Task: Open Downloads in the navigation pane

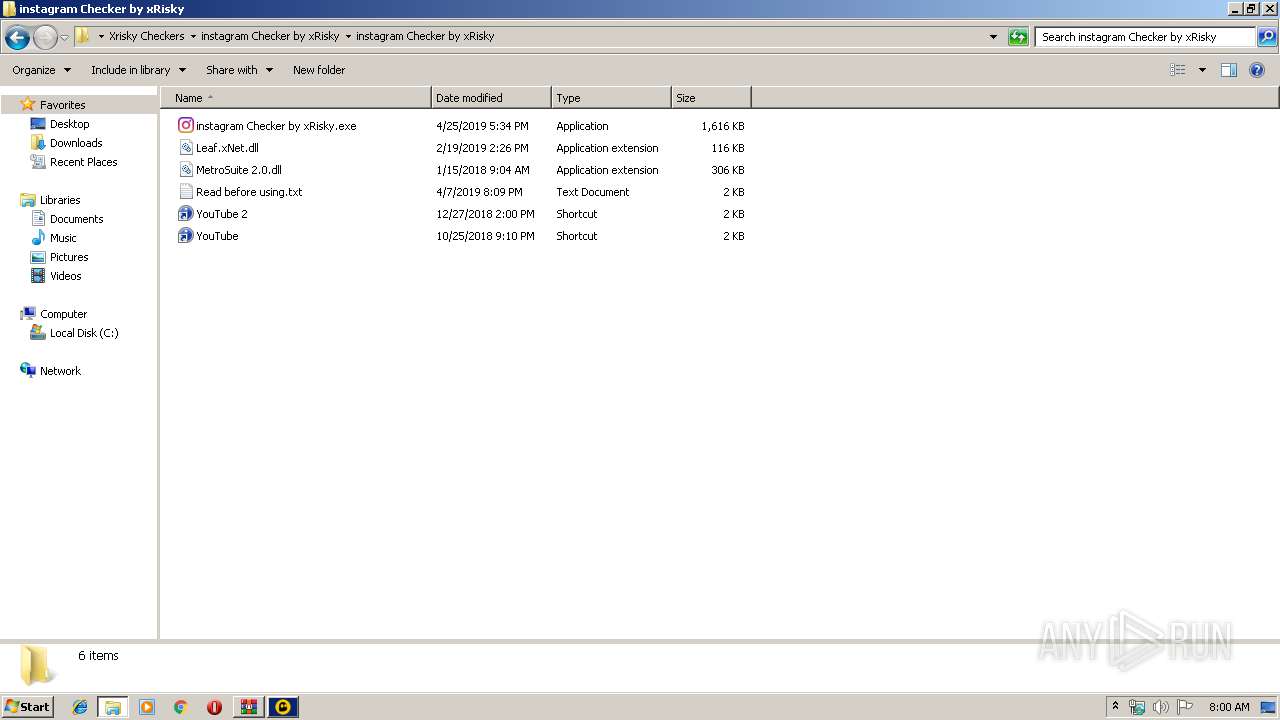Action: tap(76, 143)
